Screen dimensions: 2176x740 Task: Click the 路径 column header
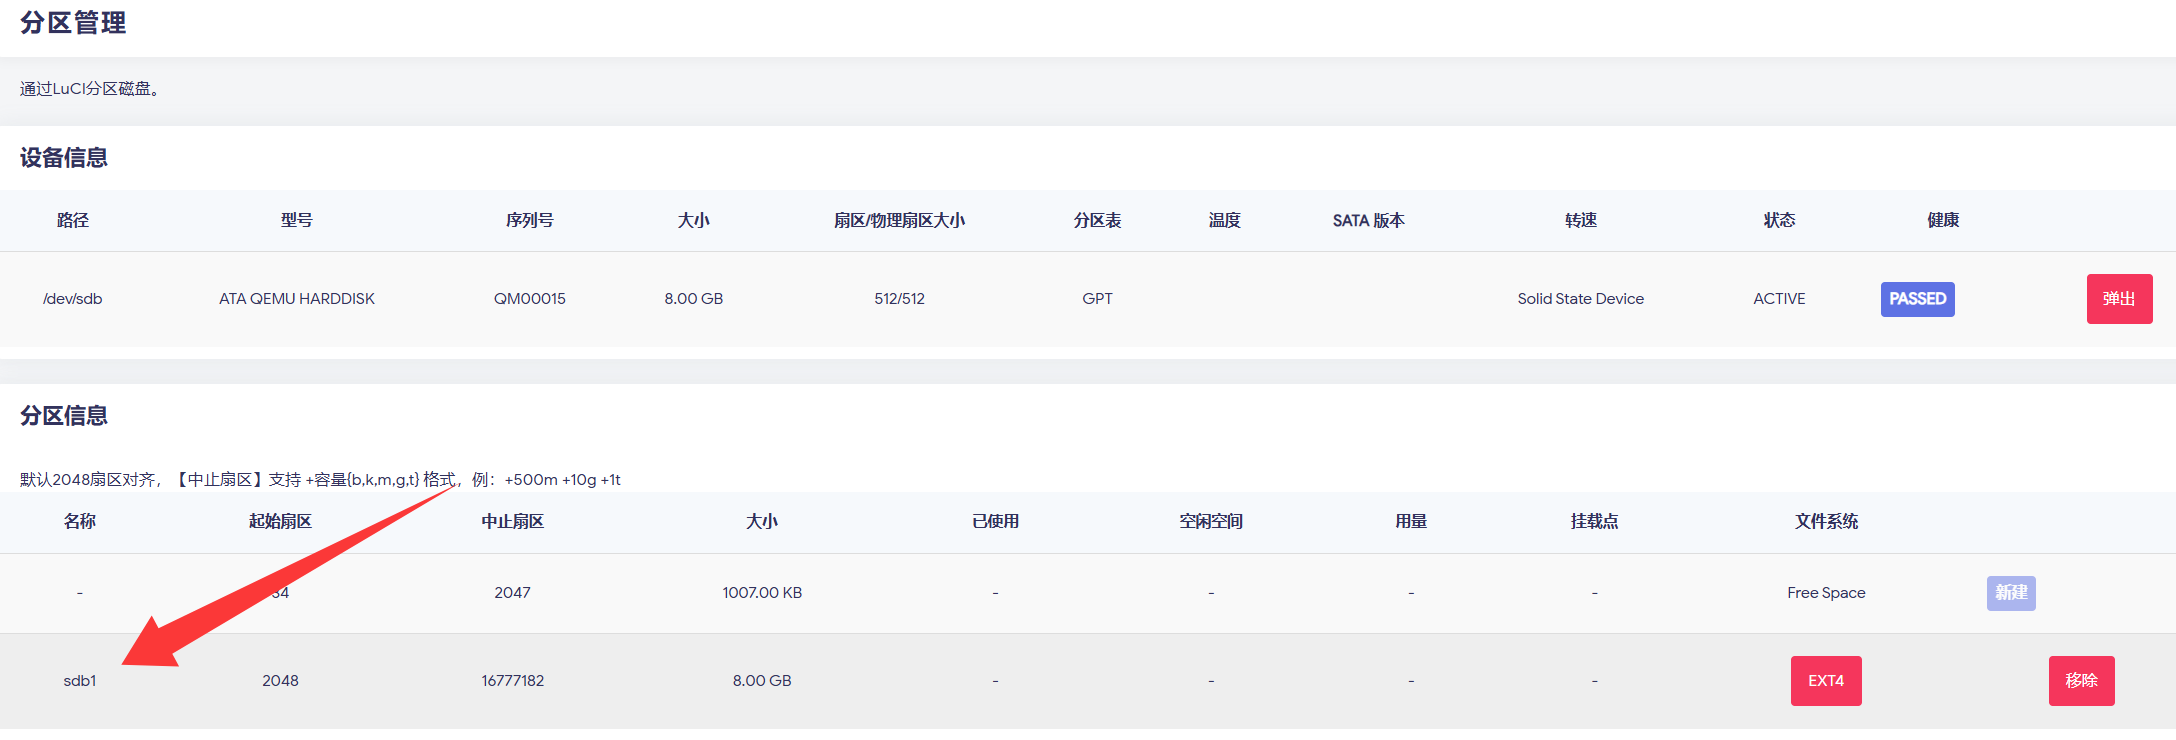point(72,220)
